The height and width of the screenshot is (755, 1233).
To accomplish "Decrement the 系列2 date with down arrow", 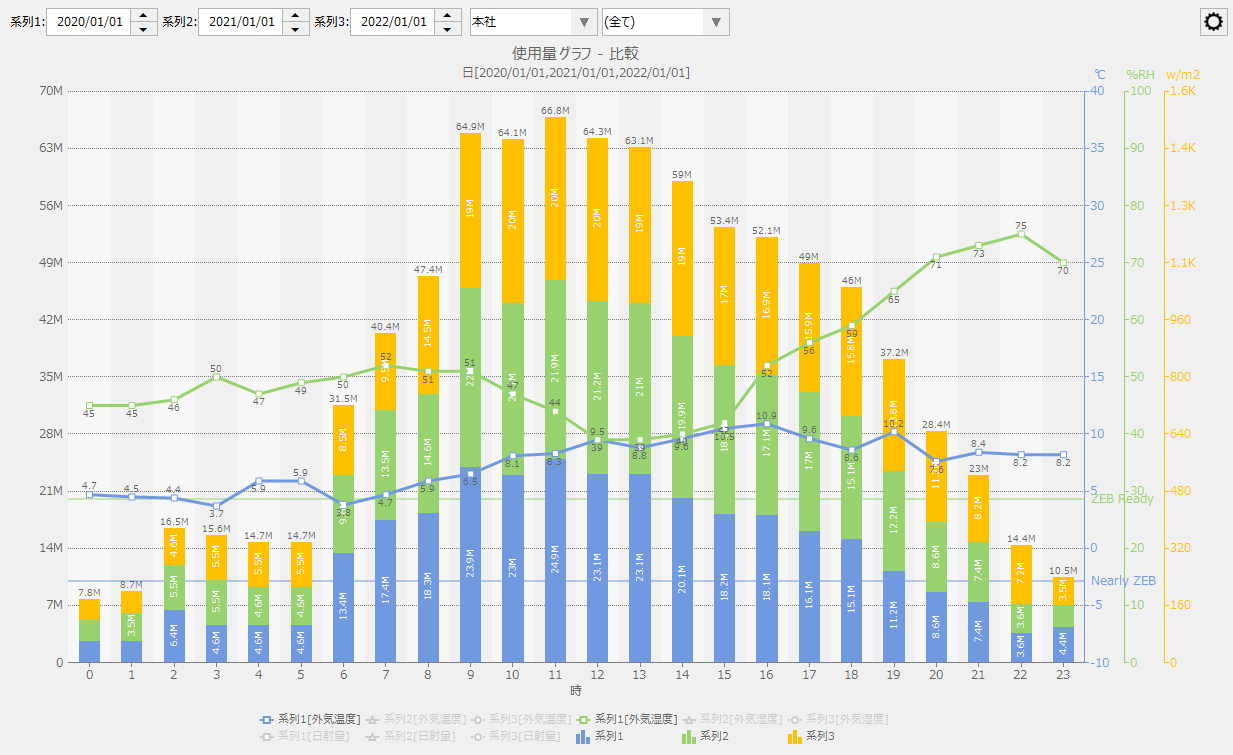I will point(296,28).
